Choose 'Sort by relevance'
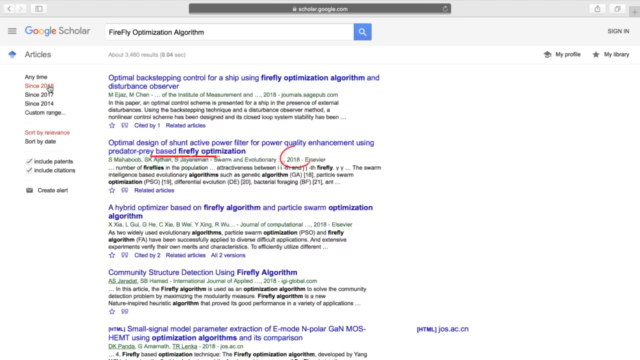This screenshot has width=640, height=360. click(47, 133)
